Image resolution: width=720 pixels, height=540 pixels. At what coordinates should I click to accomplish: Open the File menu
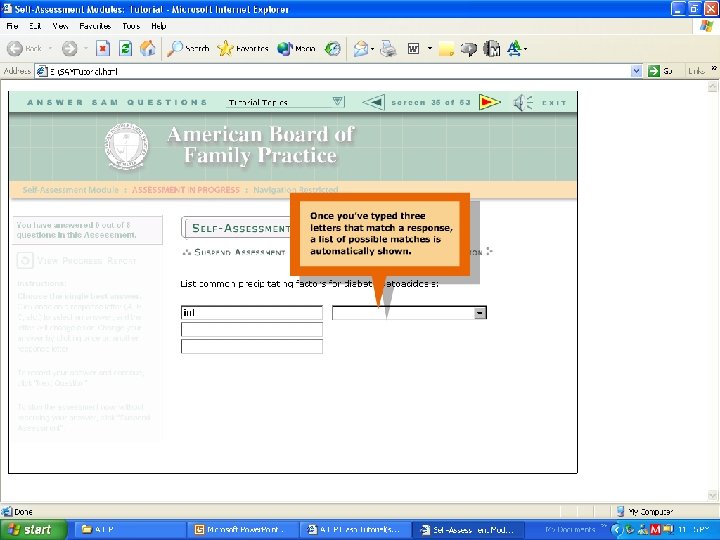click(12, 26)
